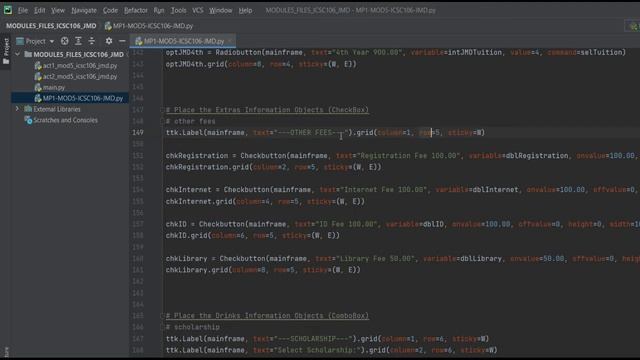
Task: Hide the Project panel with minus icon
Action: [122, 41]
